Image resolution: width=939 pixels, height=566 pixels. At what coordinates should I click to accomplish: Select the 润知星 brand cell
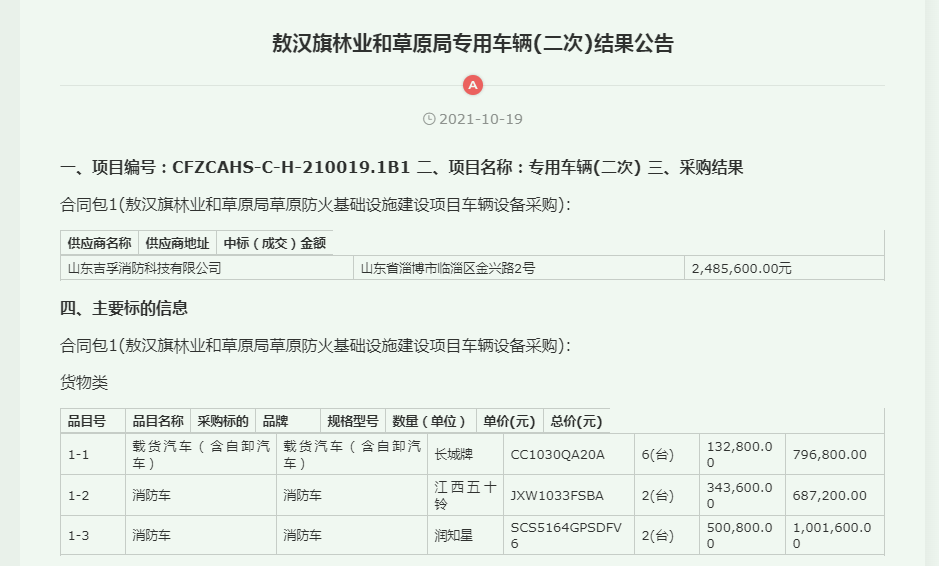coord(453,535)
